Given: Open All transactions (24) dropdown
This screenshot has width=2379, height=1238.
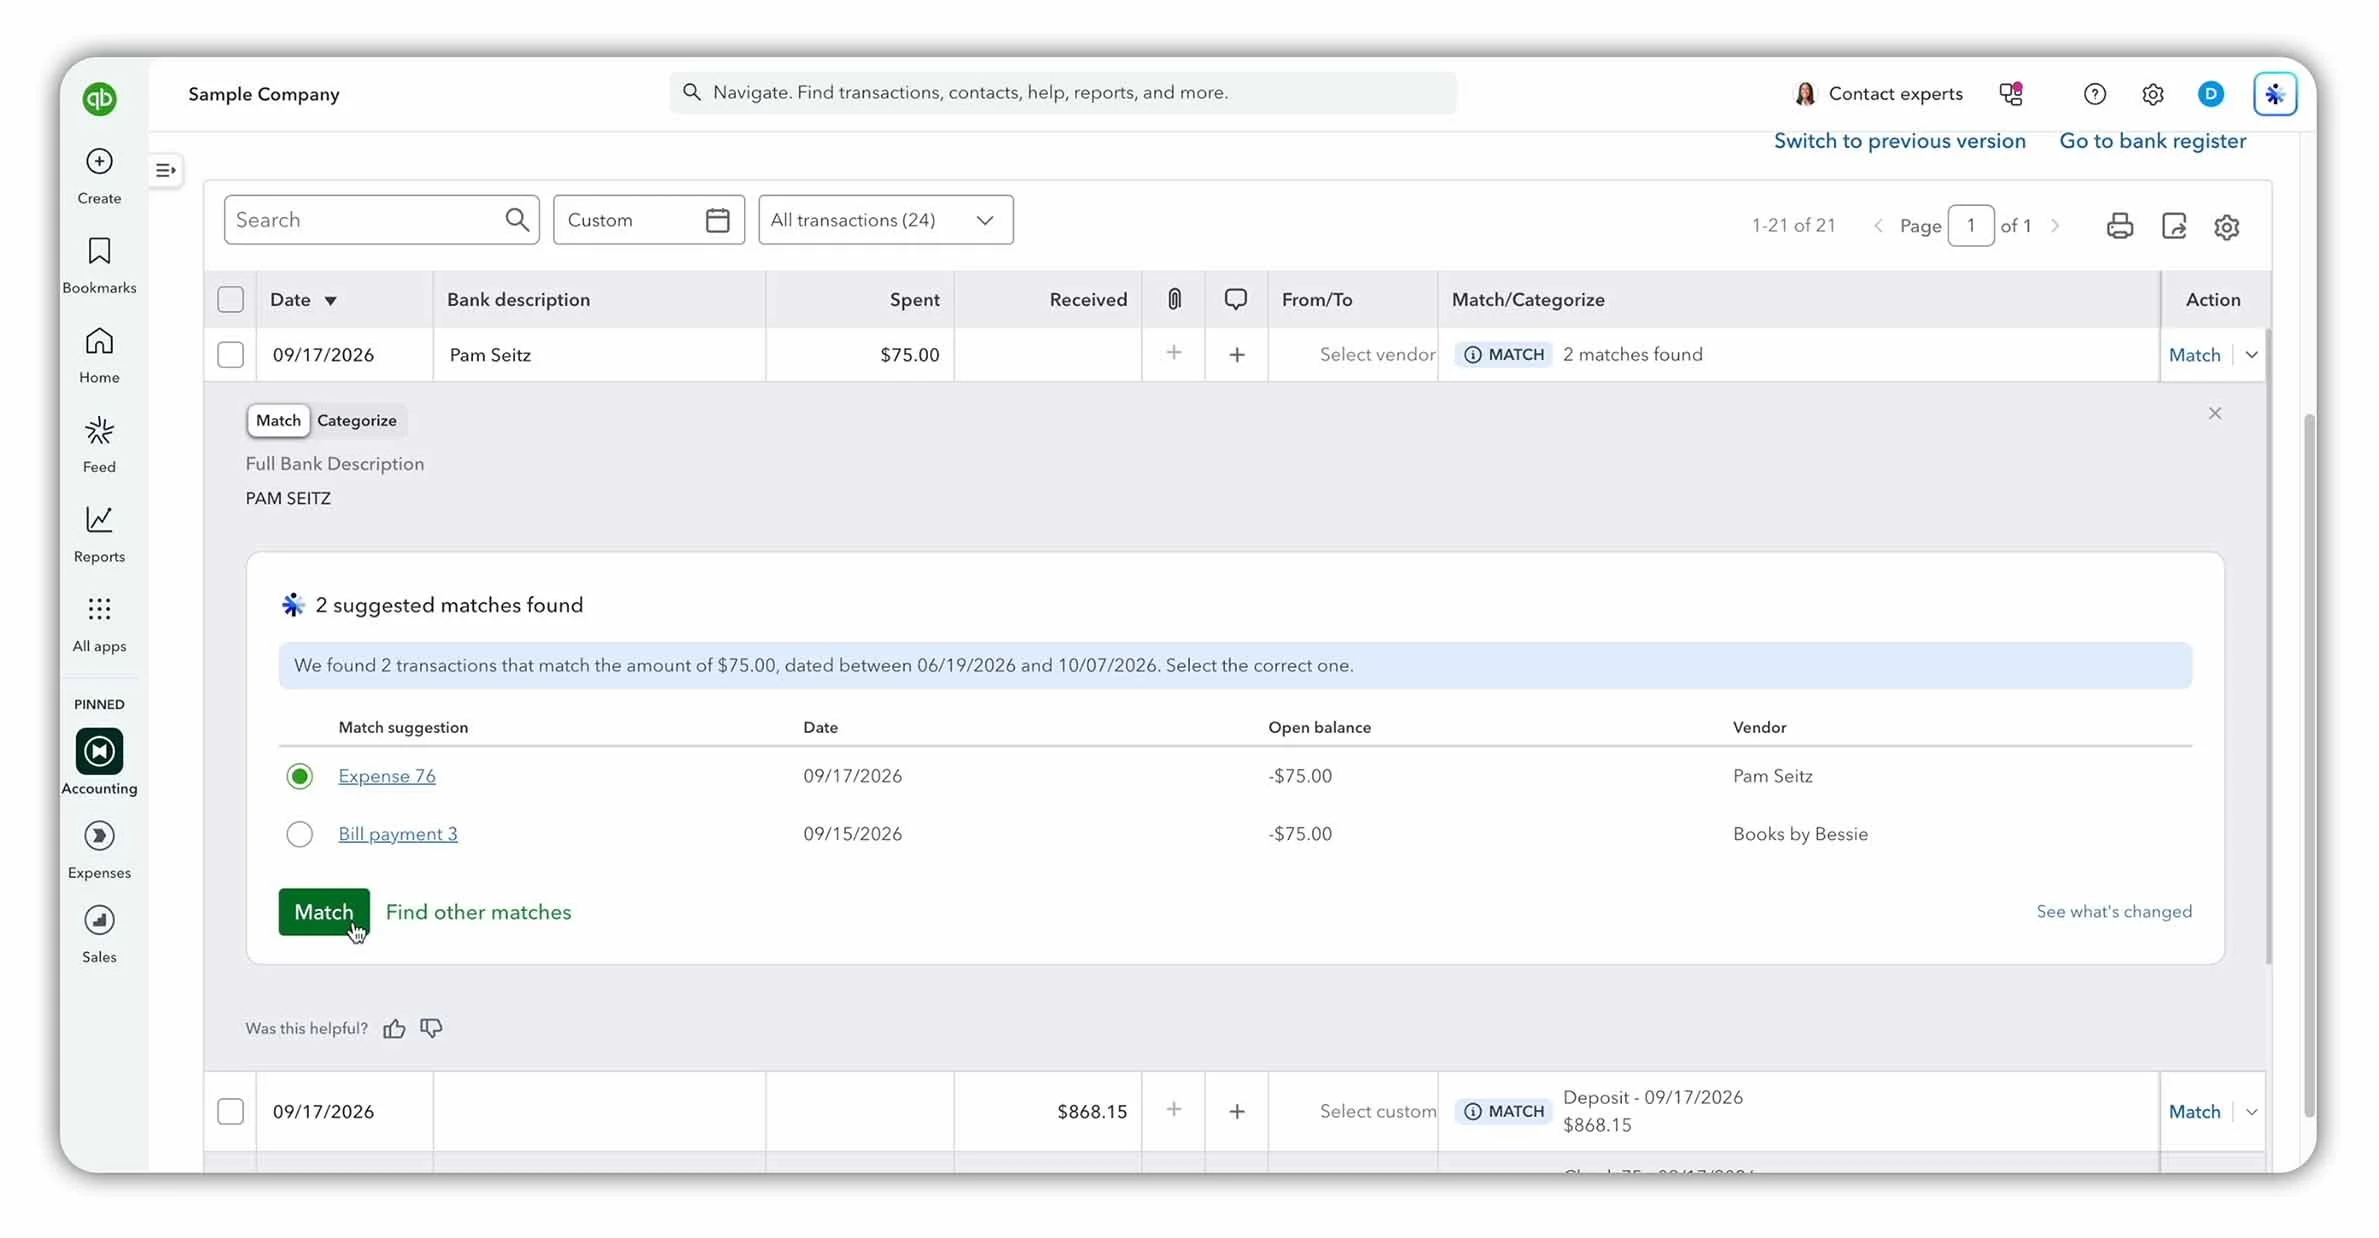Looking at the screenshot, I should (886, 220).
